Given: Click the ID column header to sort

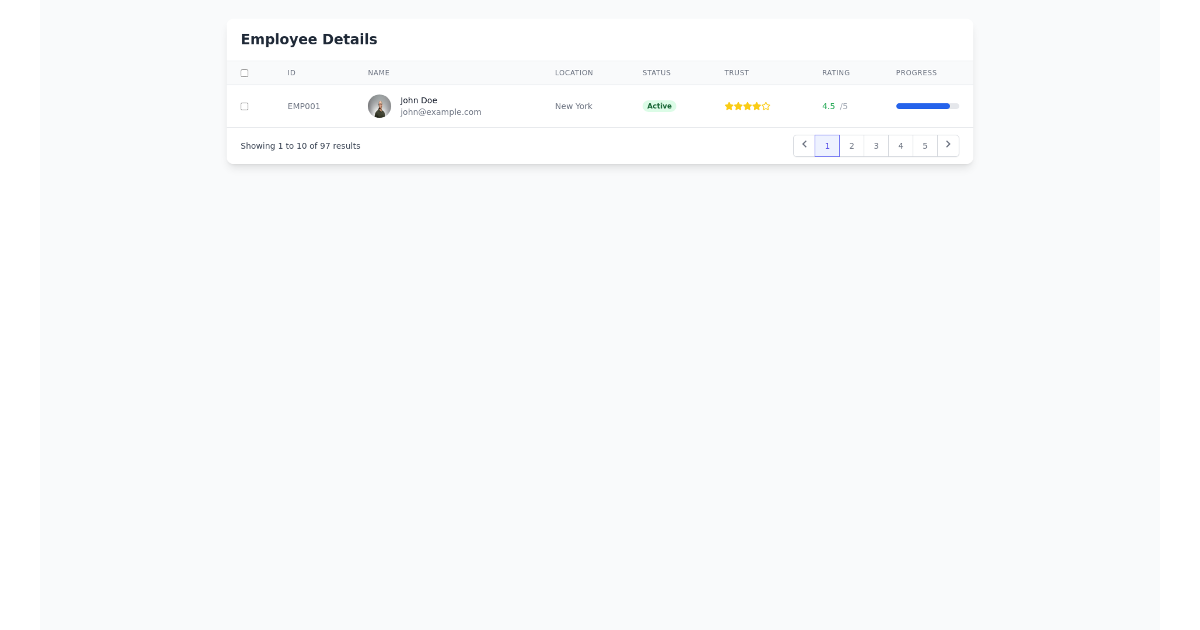Looking at the screenshot, I should point(291,72).
